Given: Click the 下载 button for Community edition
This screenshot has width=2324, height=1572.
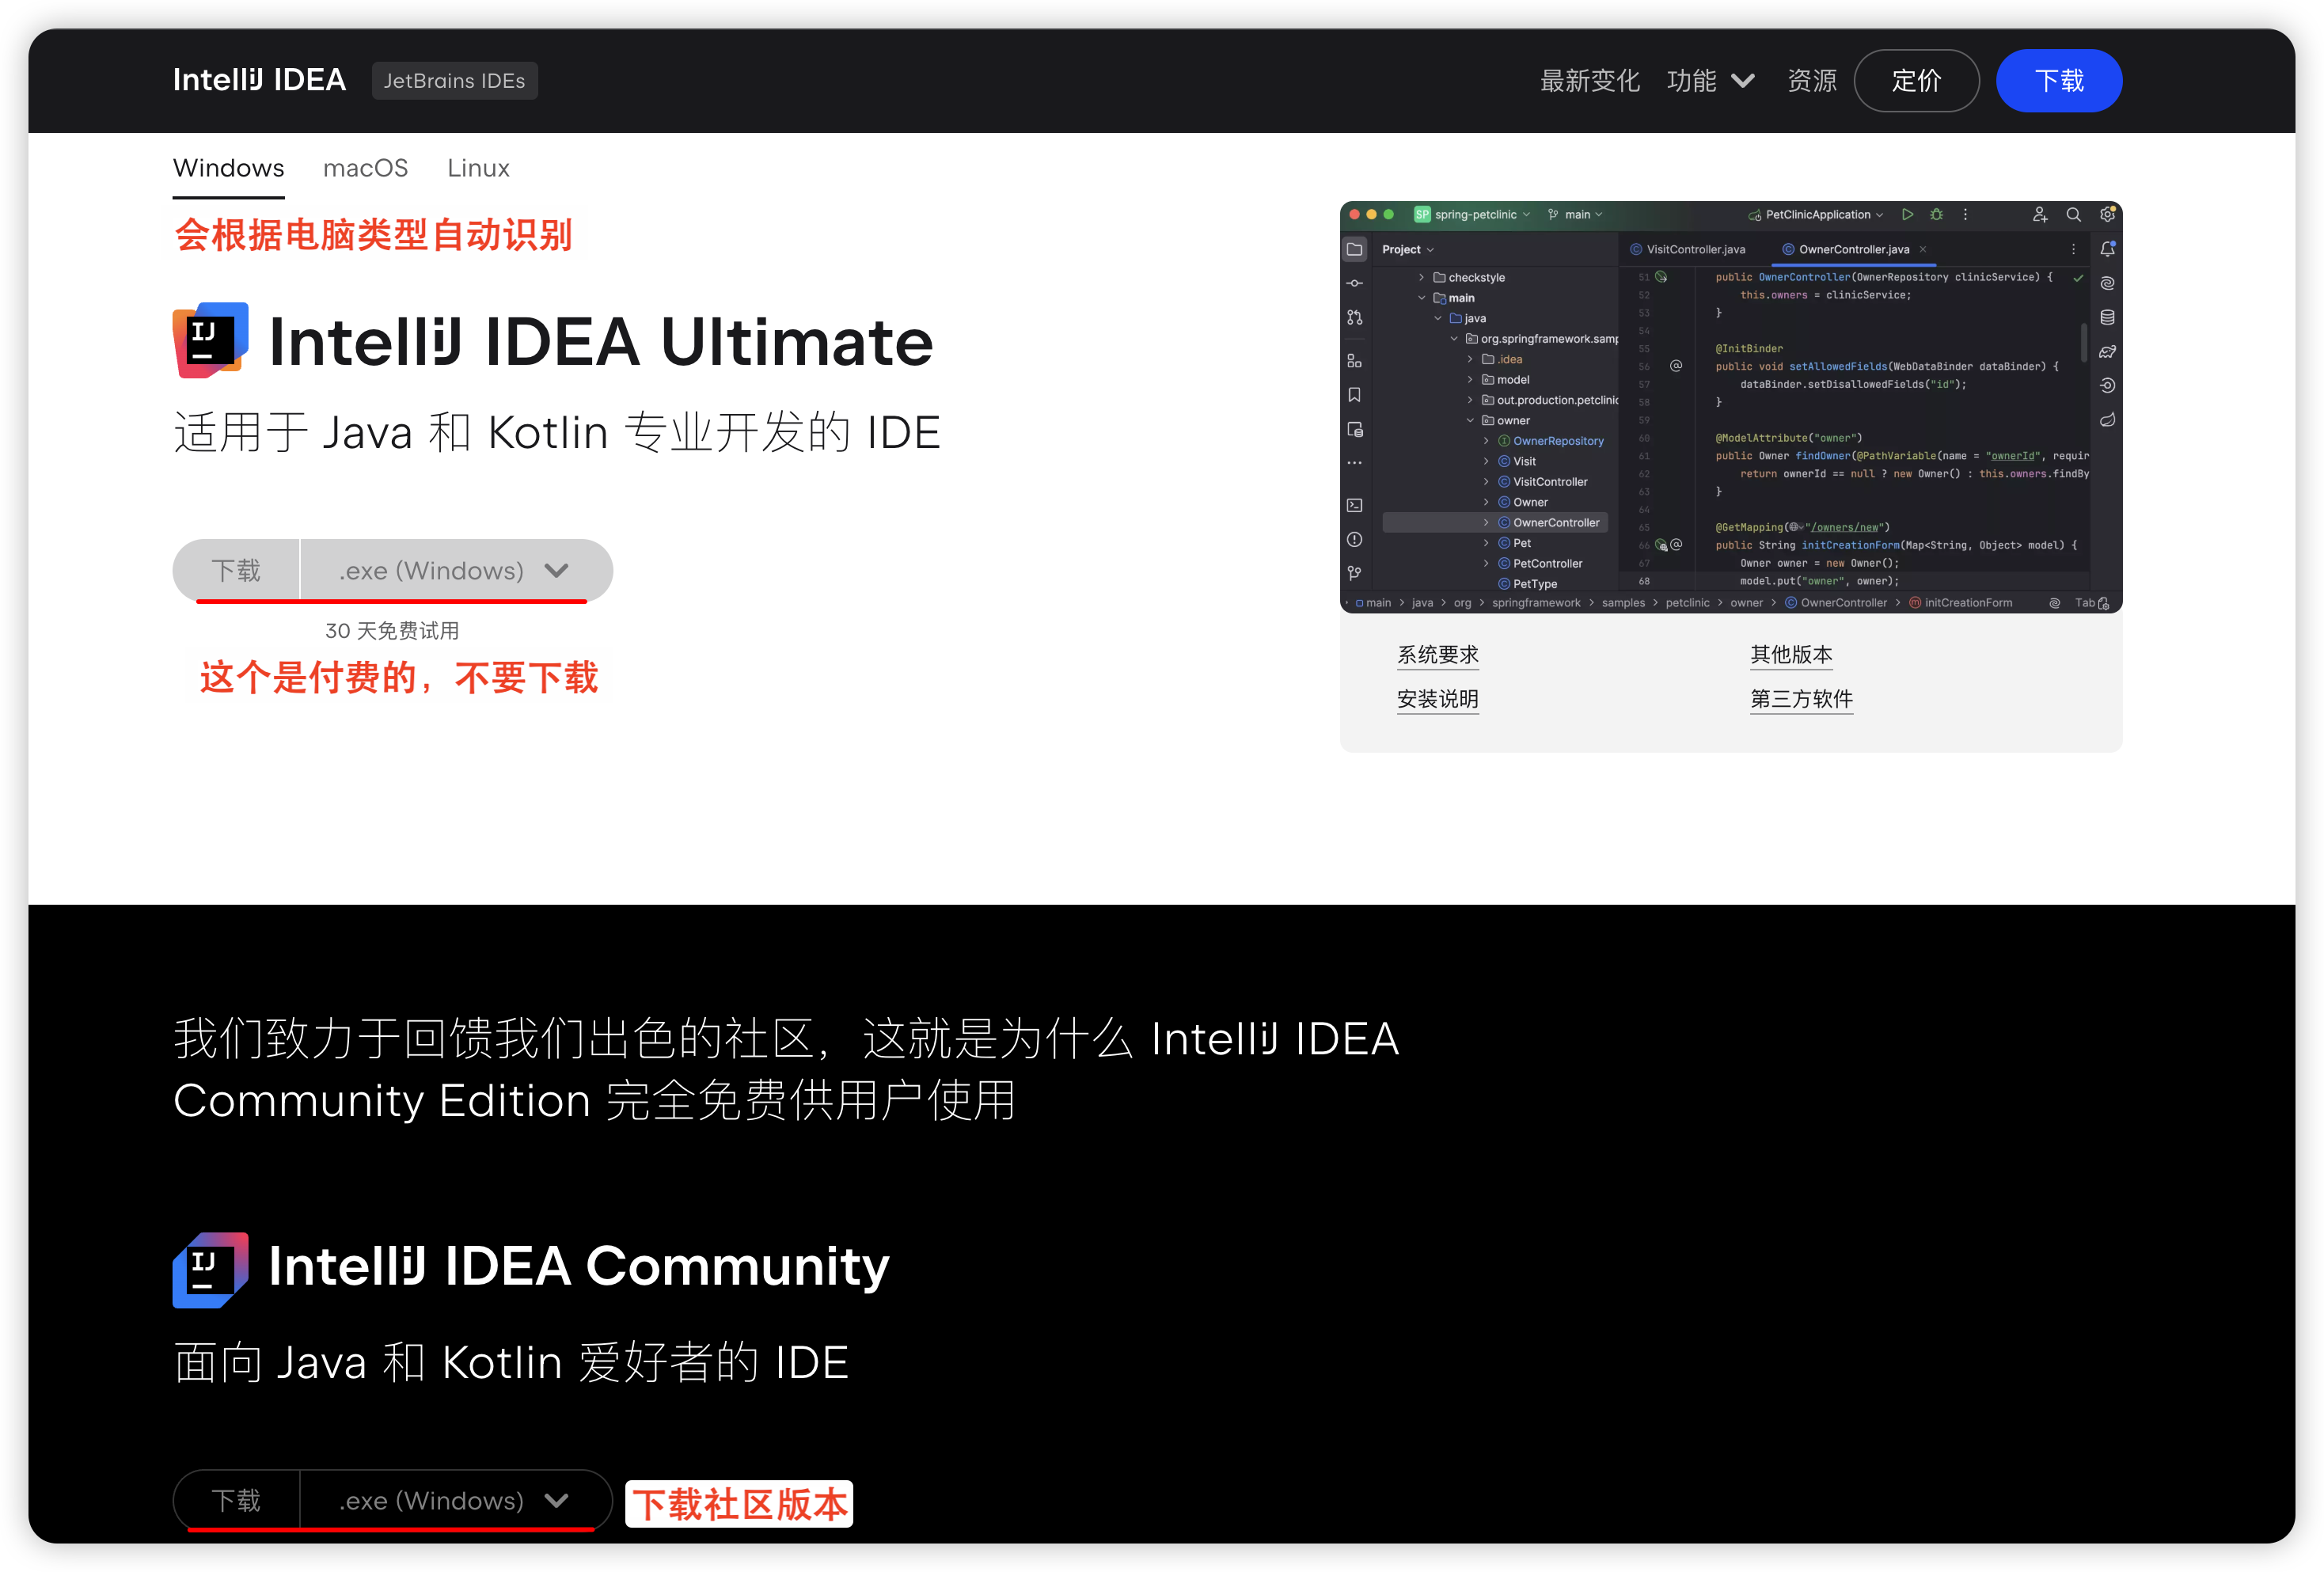Looking at the screenshot, I should pos(236,1500).
